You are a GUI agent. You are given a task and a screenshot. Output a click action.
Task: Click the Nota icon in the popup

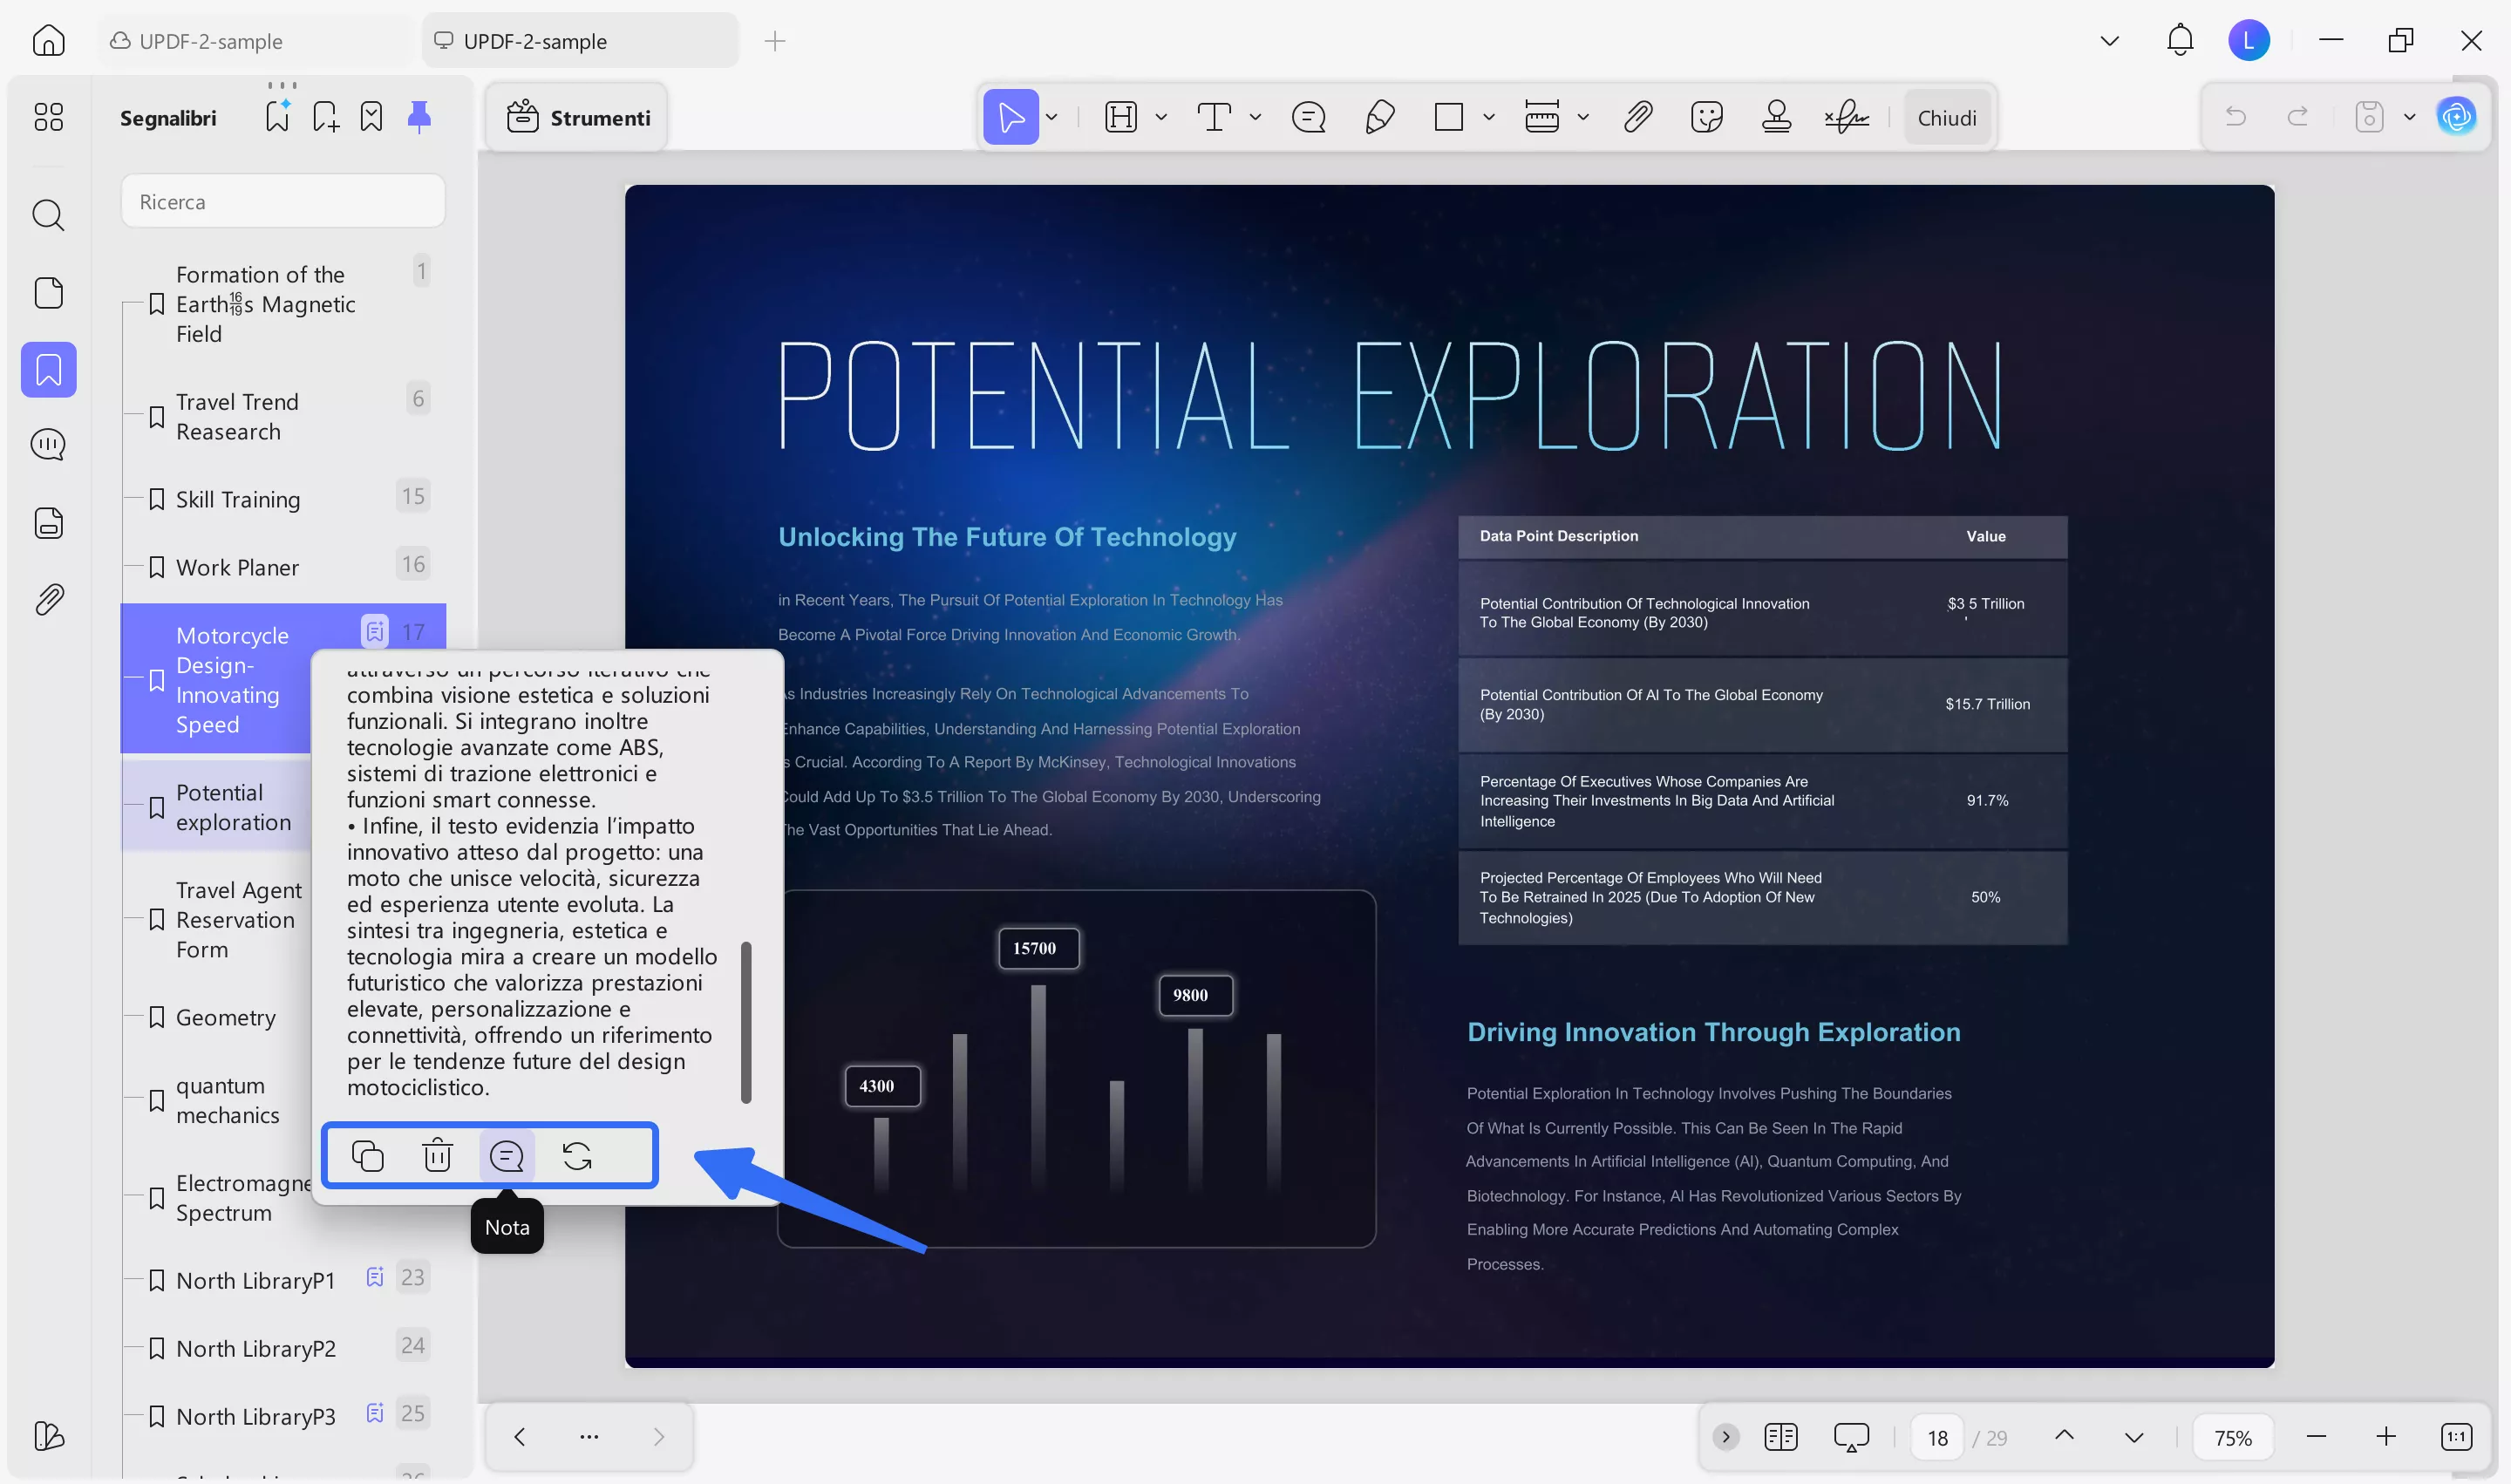click(x=506, y=1156)
